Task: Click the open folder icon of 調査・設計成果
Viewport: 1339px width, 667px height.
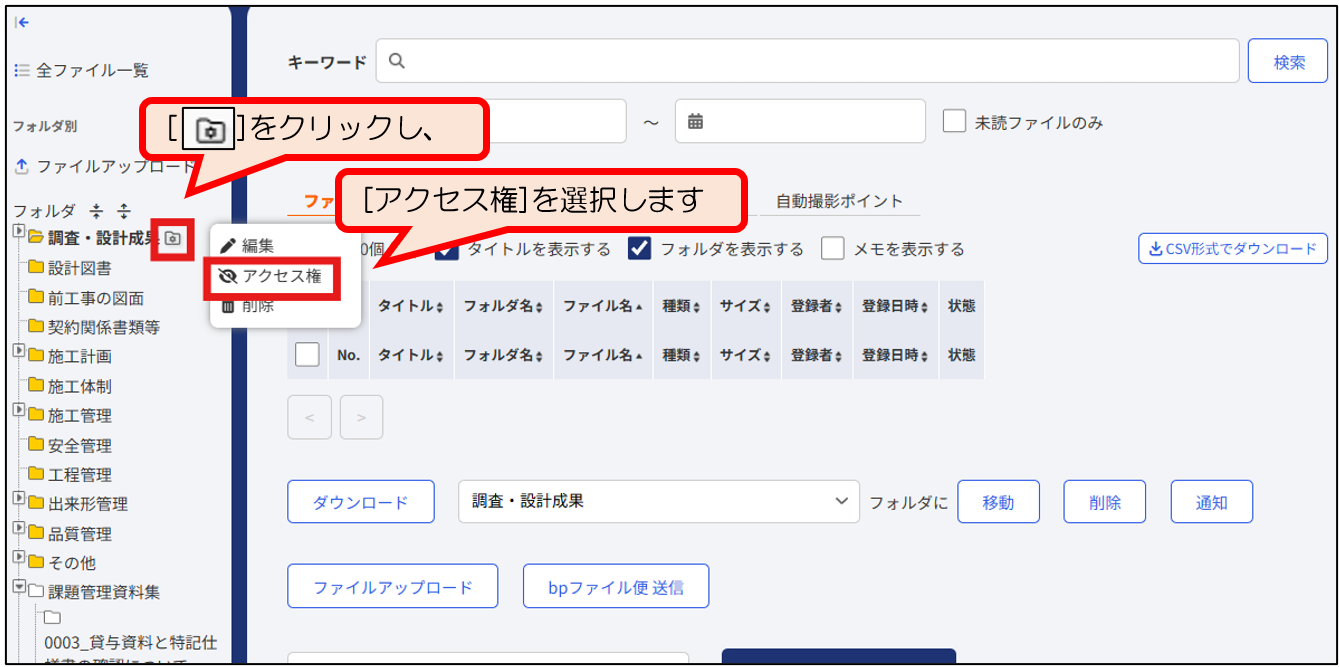Action: 37,238
